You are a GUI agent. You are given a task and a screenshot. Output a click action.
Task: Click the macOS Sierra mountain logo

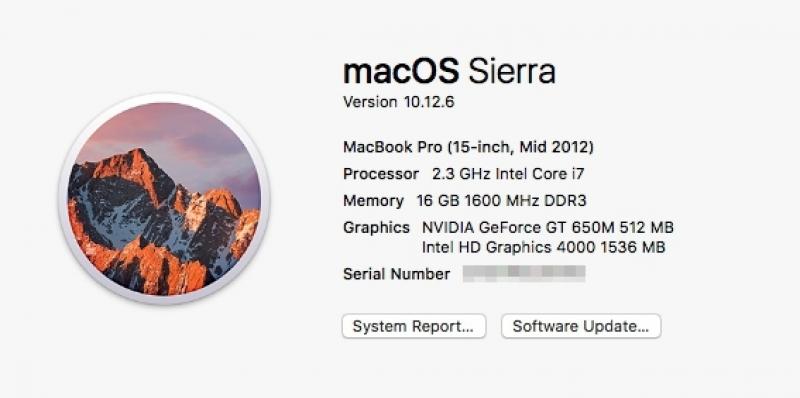pos(164,199)
